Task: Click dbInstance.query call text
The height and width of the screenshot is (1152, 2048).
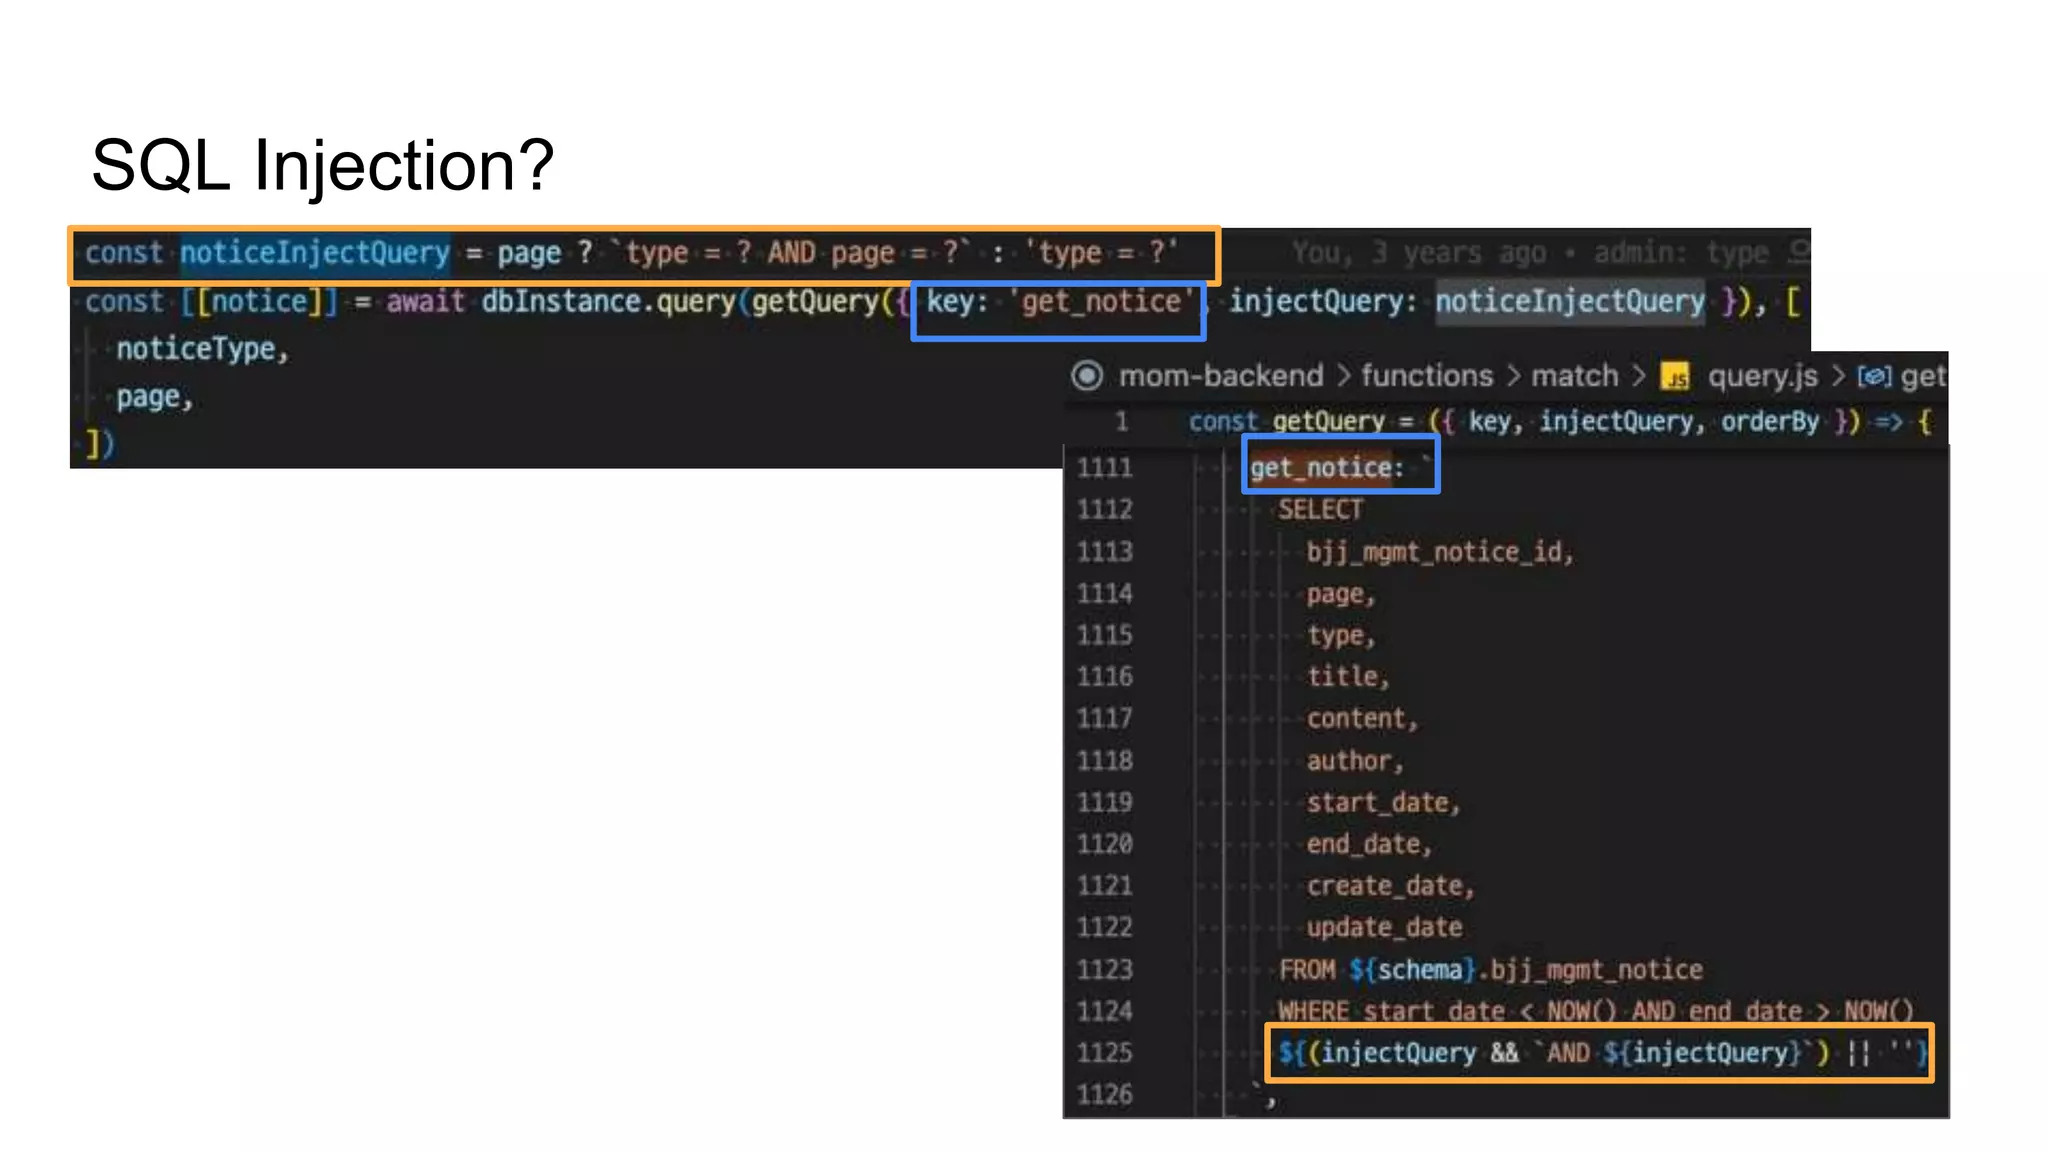Action: [609, 301]
